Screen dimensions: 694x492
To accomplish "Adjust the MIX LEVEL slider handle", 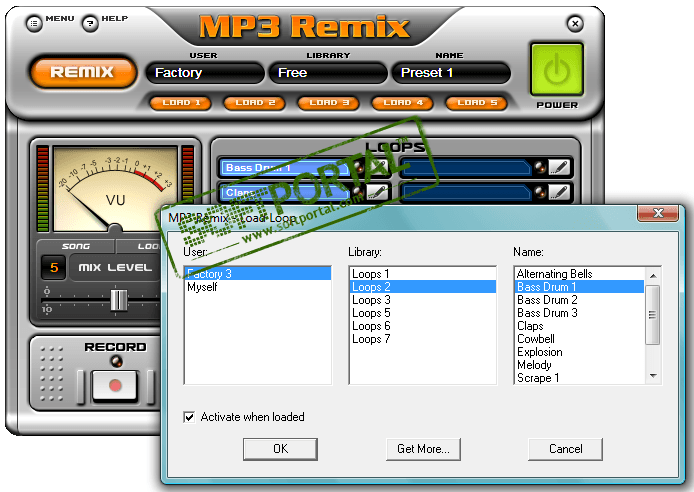I will click(119, 300).
